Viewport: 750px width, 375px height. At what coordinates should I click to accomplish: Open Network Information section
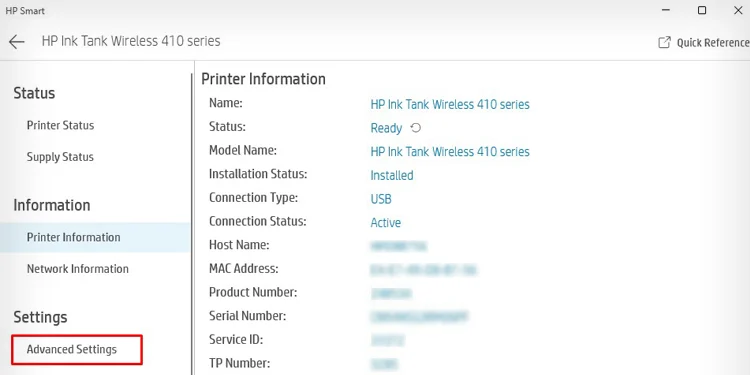77,269
